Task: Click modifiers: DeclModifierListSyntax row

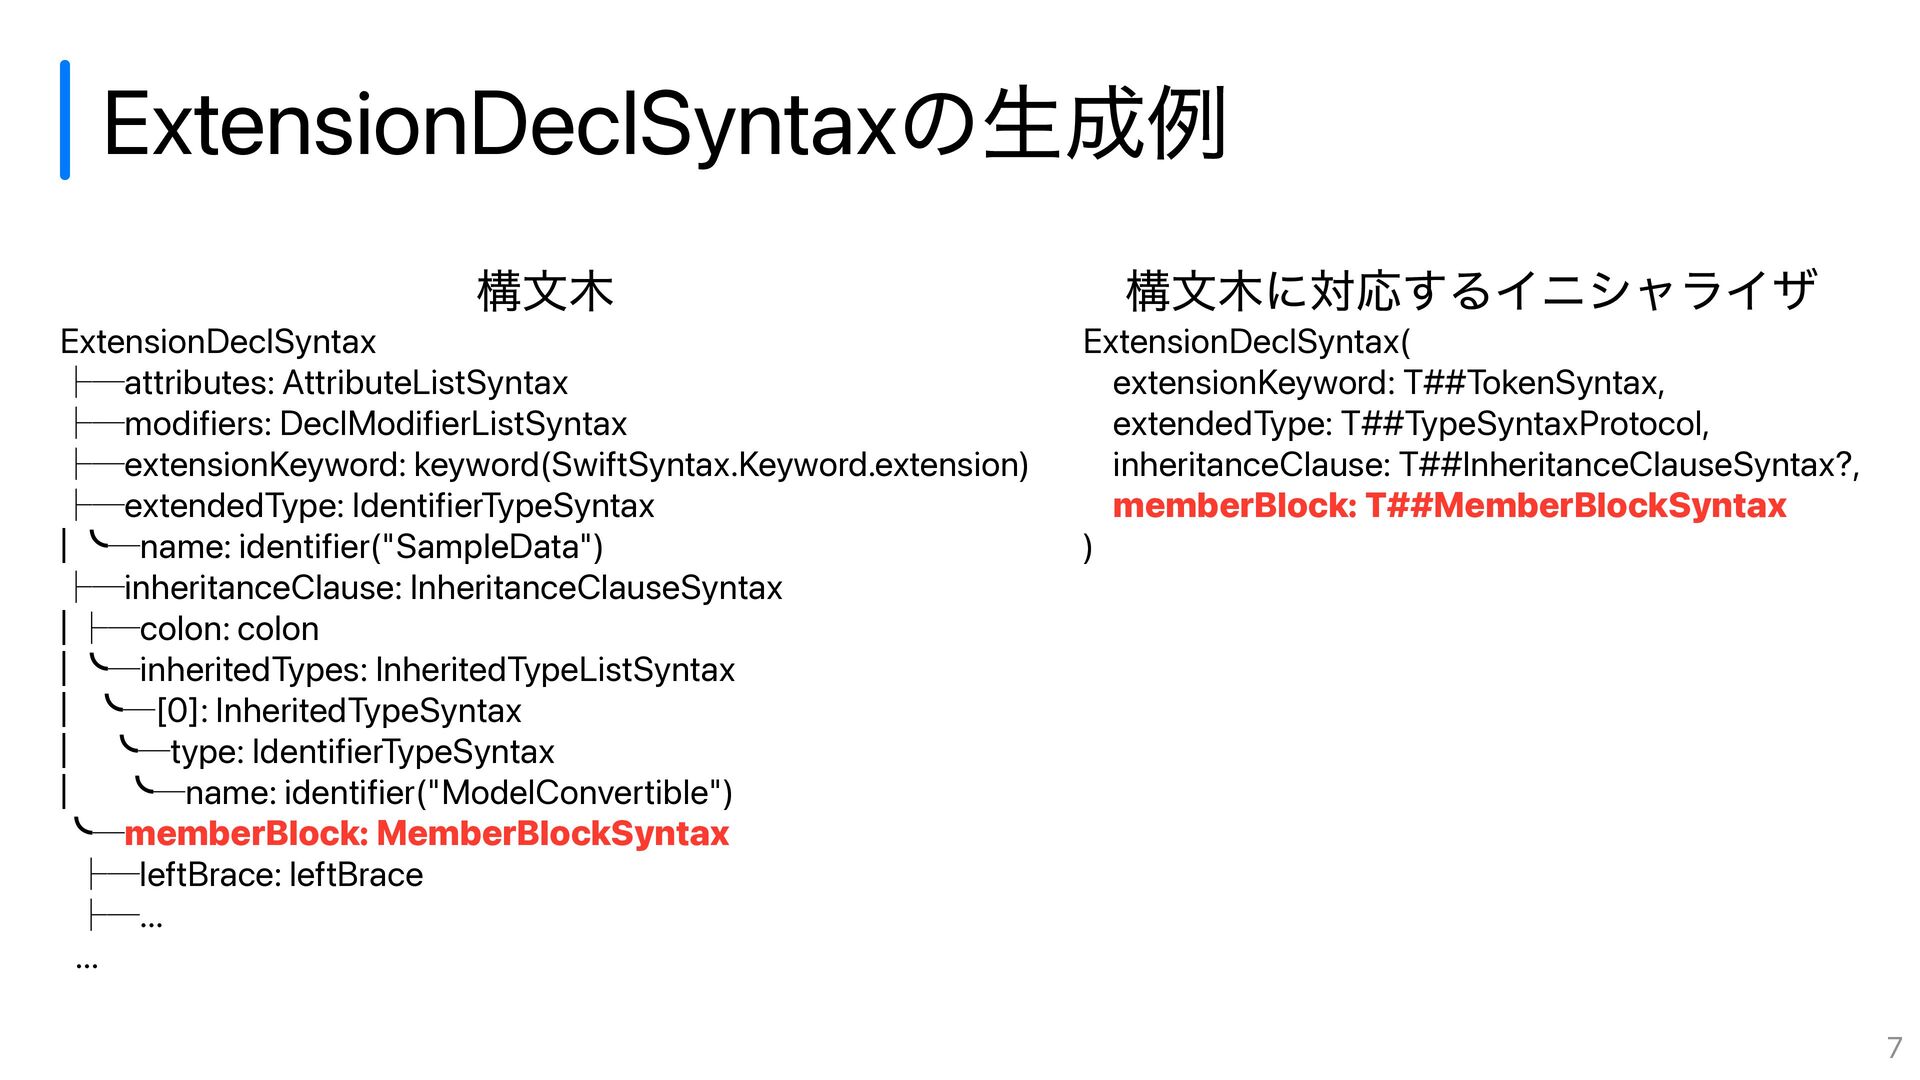Action: (375, 424)
